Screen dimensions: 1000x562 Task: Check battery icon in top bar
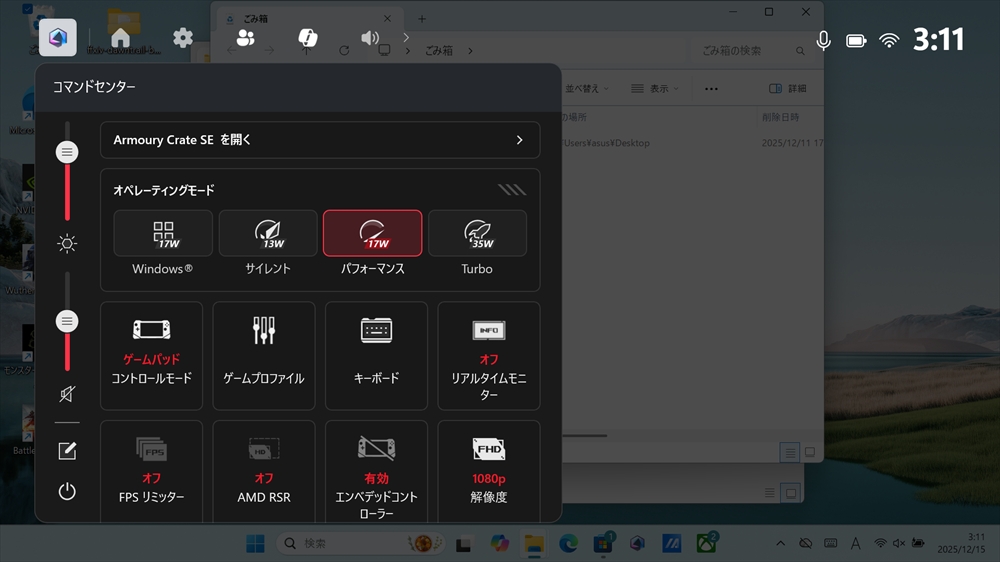(x=856, y=41)
